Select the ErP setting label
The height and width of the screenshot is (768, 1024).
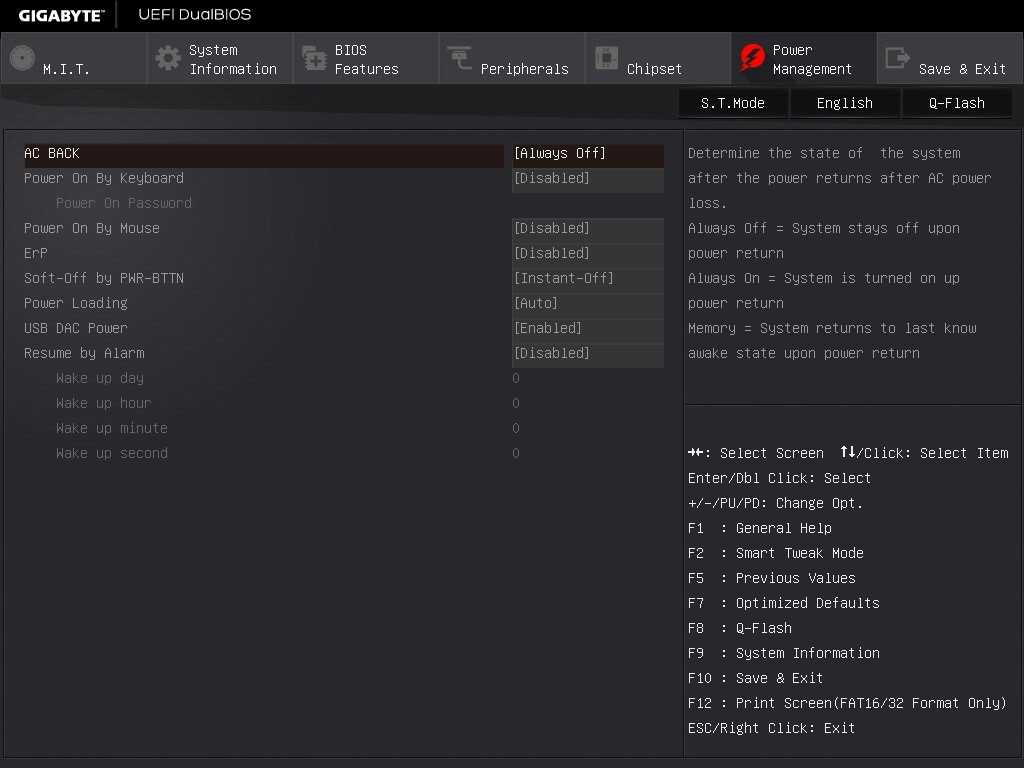[x=35, y=253]
